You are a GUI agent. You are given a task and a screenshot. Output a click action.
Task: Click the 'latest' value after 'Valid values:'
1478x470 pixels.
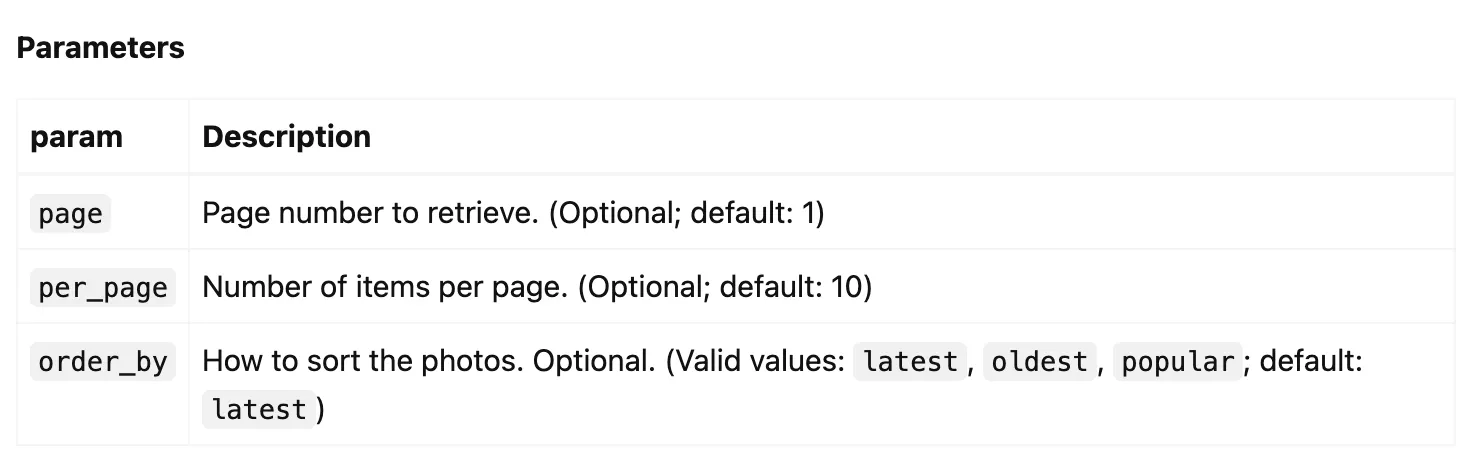tap(909, 362)
